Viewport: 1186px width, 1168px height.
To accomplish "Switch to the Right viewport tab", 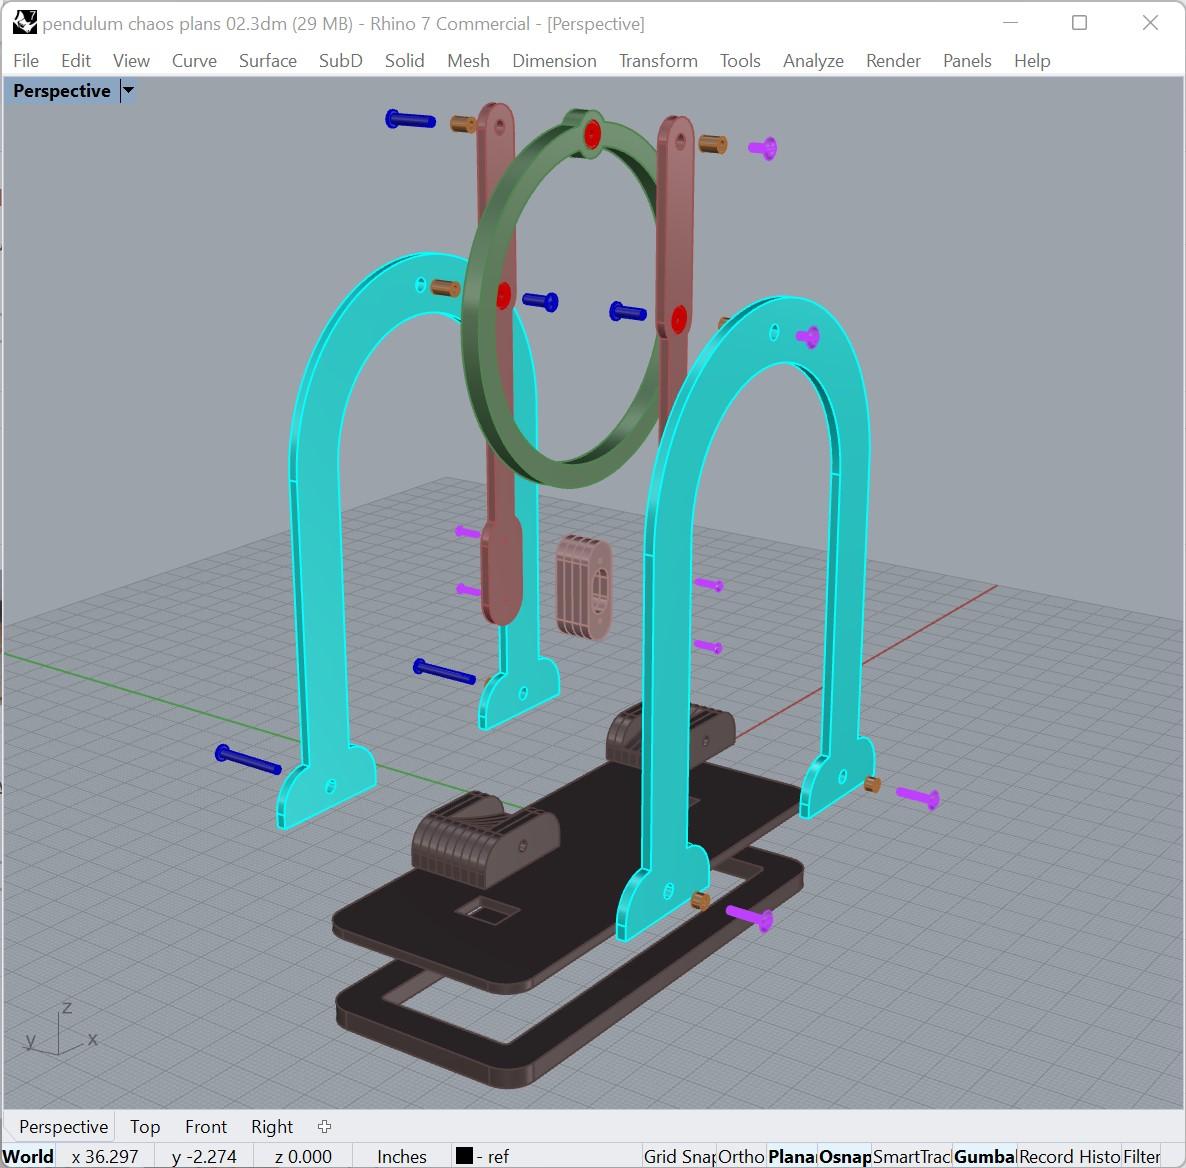I will coord(272,1126).
